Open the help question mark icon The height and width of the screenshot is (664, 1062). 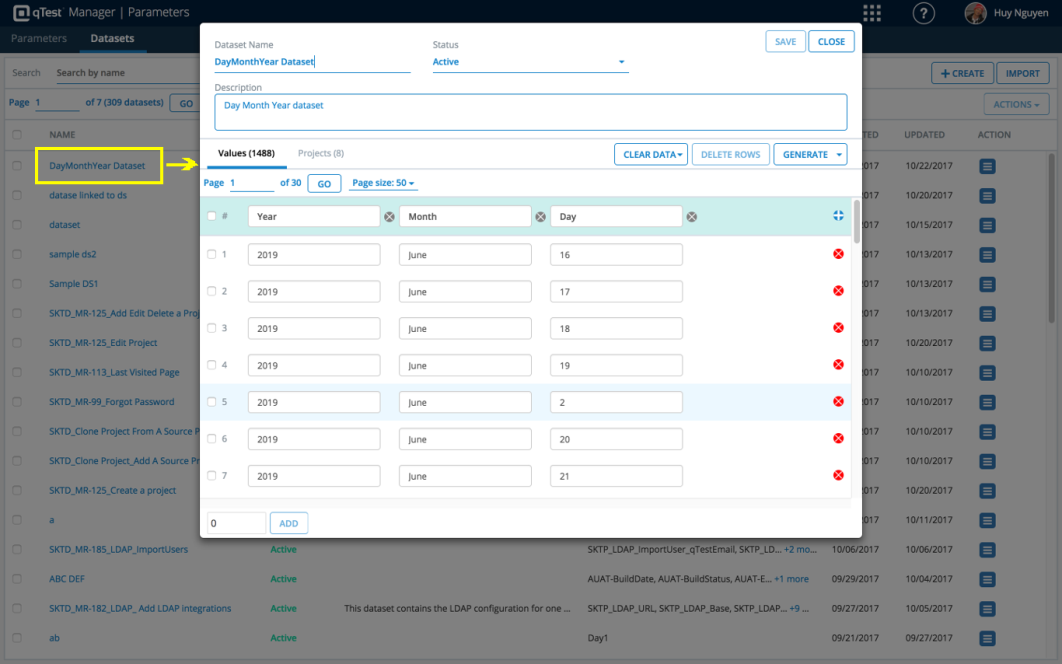pos(924,13)
